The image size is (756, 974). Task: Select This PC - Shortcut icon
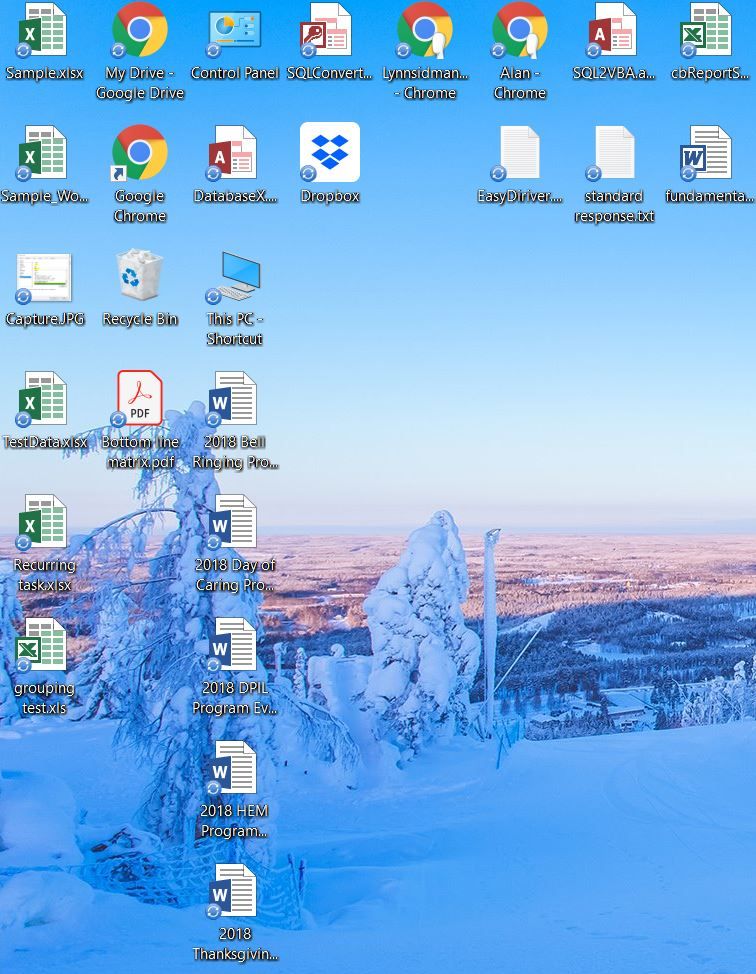[234, 276]
